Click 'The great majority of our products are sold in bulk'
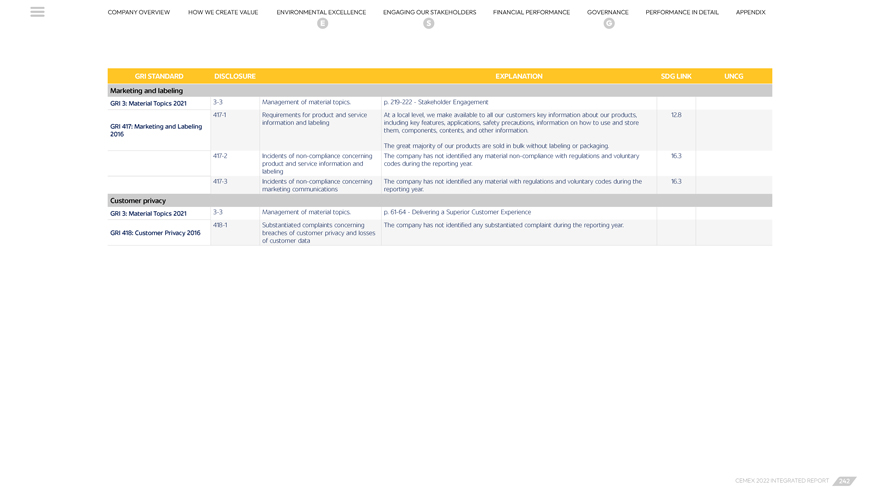The width and height of the screenshot is (880, 495). click(x=496, y=145)
